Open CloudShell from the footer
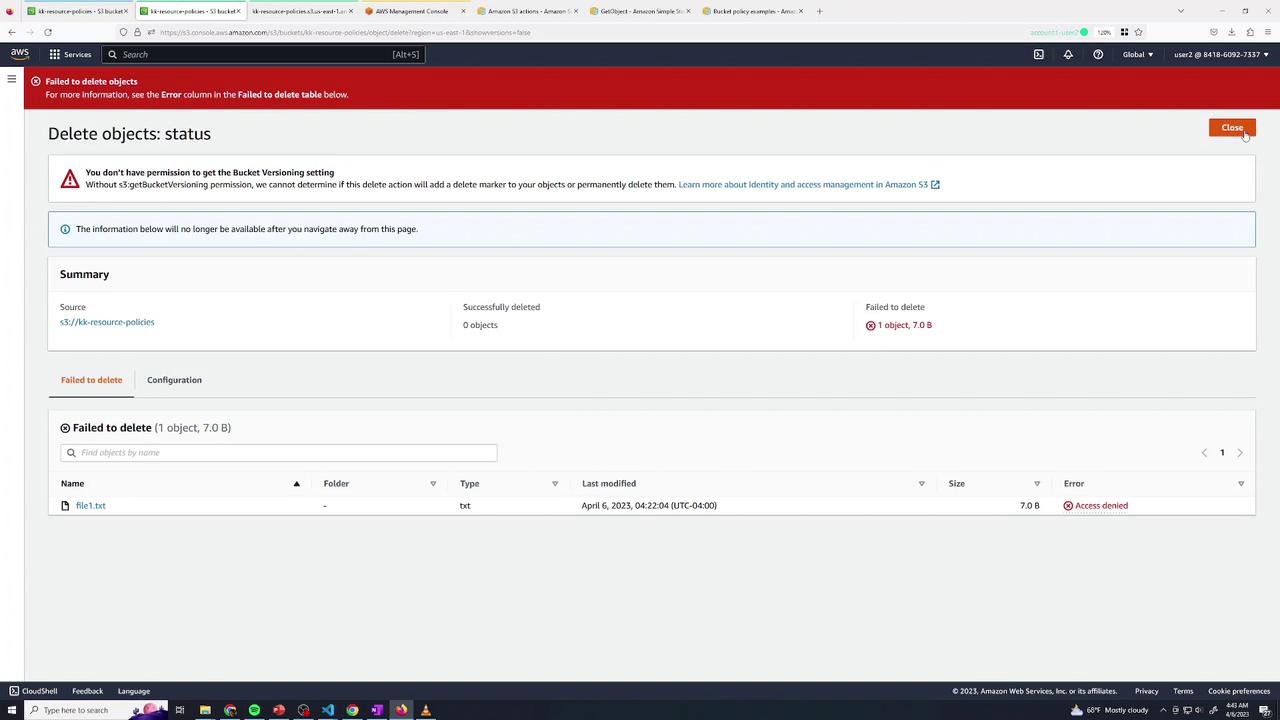This screenshot has width=1280, height=720. point(33,691)
